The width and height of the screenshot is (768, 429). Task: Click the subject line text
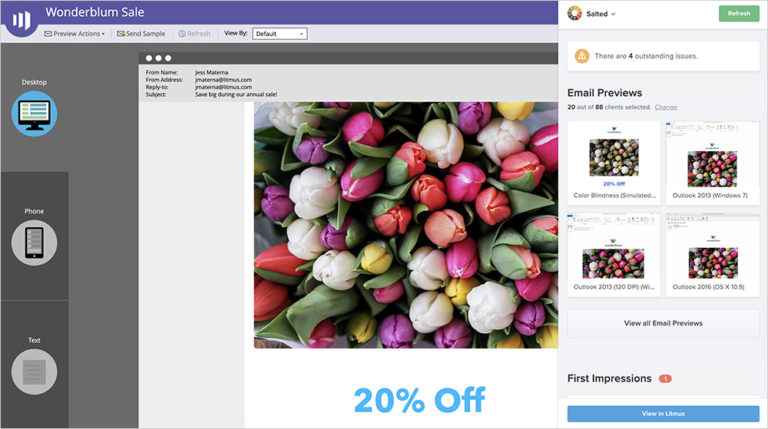[x=236, y=95]
